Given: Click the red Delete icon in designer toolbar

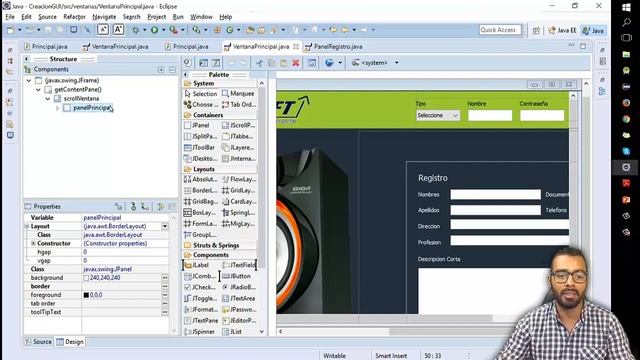Looking at the screenshot, I should 296,63.
